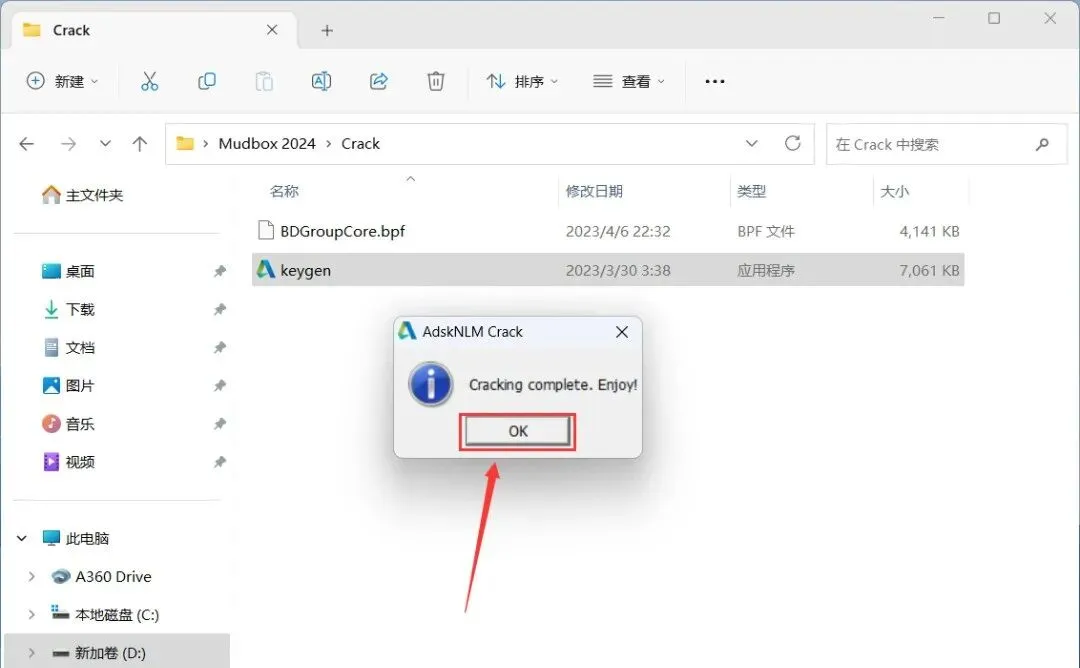Click the search magnifier icon

[1042, 144]
